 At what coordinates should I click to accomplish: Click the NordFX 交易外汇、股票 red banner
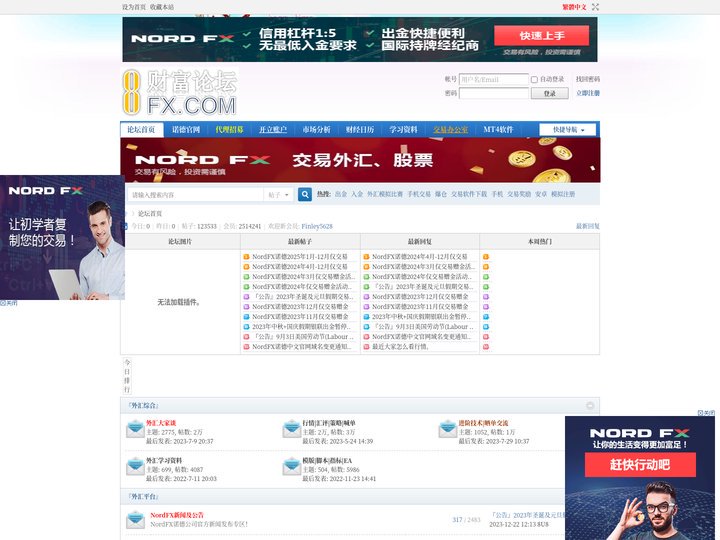(360, 160)
